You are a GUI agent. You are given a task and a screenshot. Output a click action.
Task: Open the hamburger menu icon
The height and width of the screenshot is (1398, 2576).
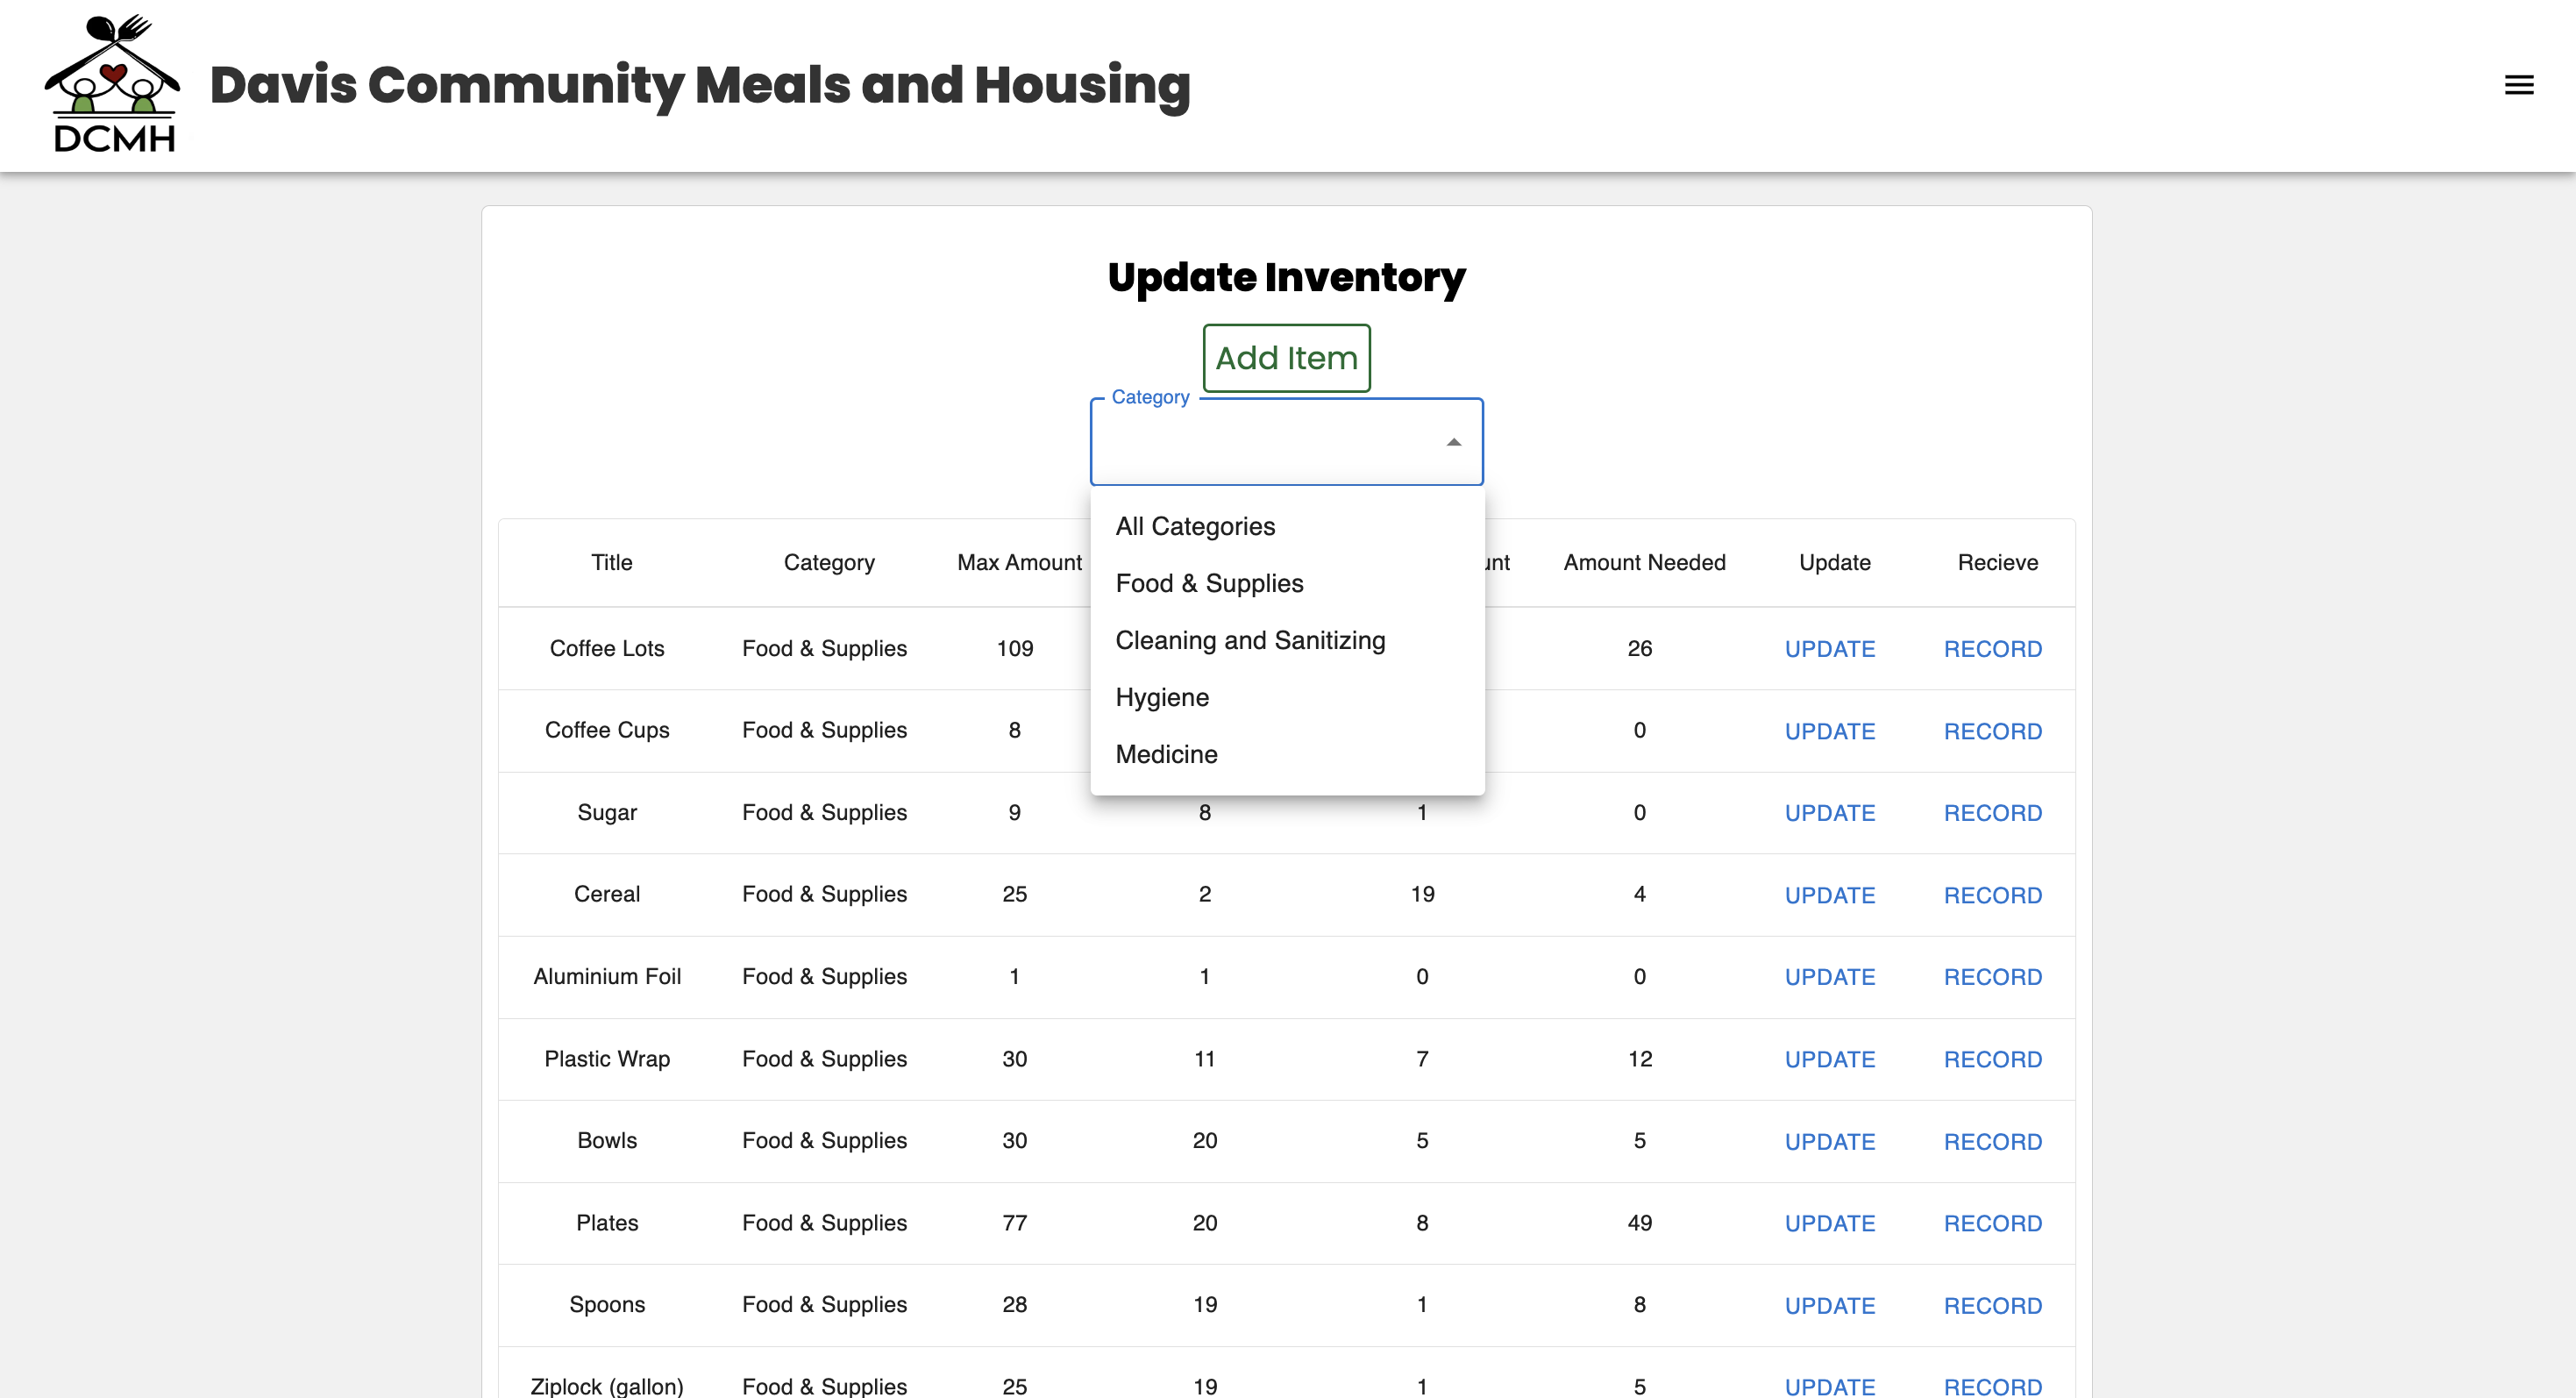[x=2518, y=85]
